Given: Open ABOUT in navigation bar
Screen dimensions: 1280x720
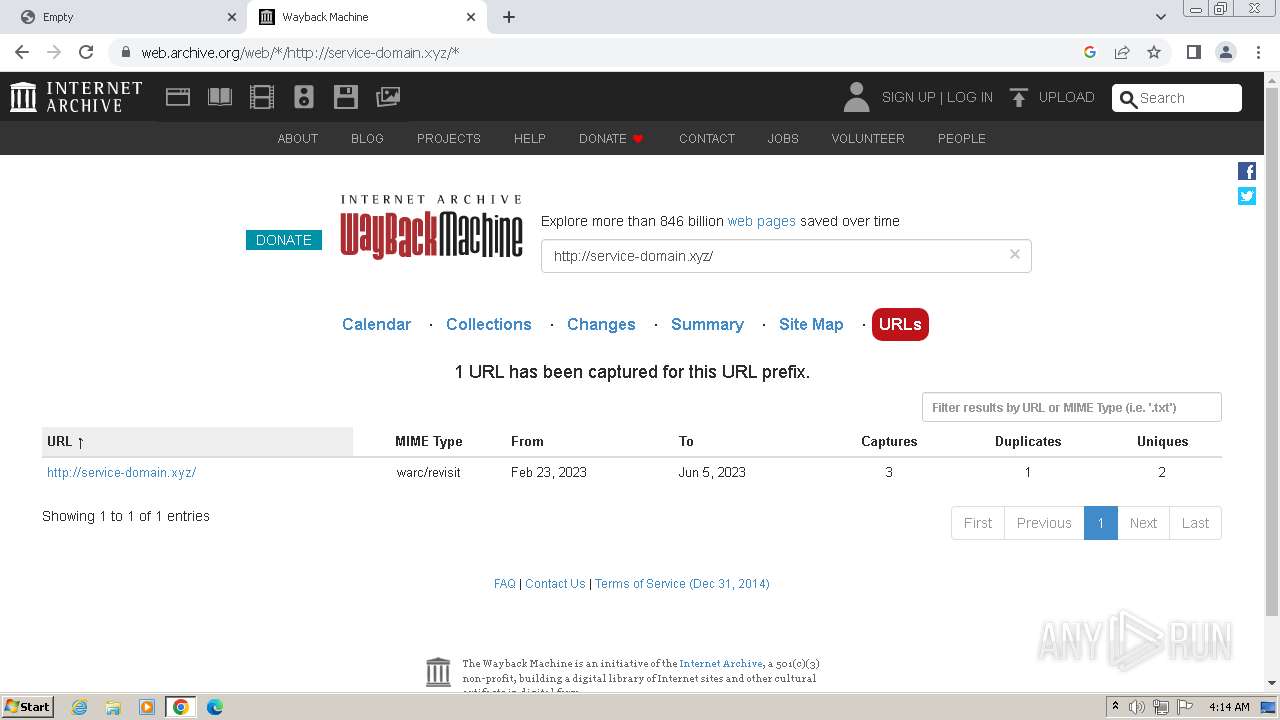Looking at the screenshot, I should pos(298,138).
